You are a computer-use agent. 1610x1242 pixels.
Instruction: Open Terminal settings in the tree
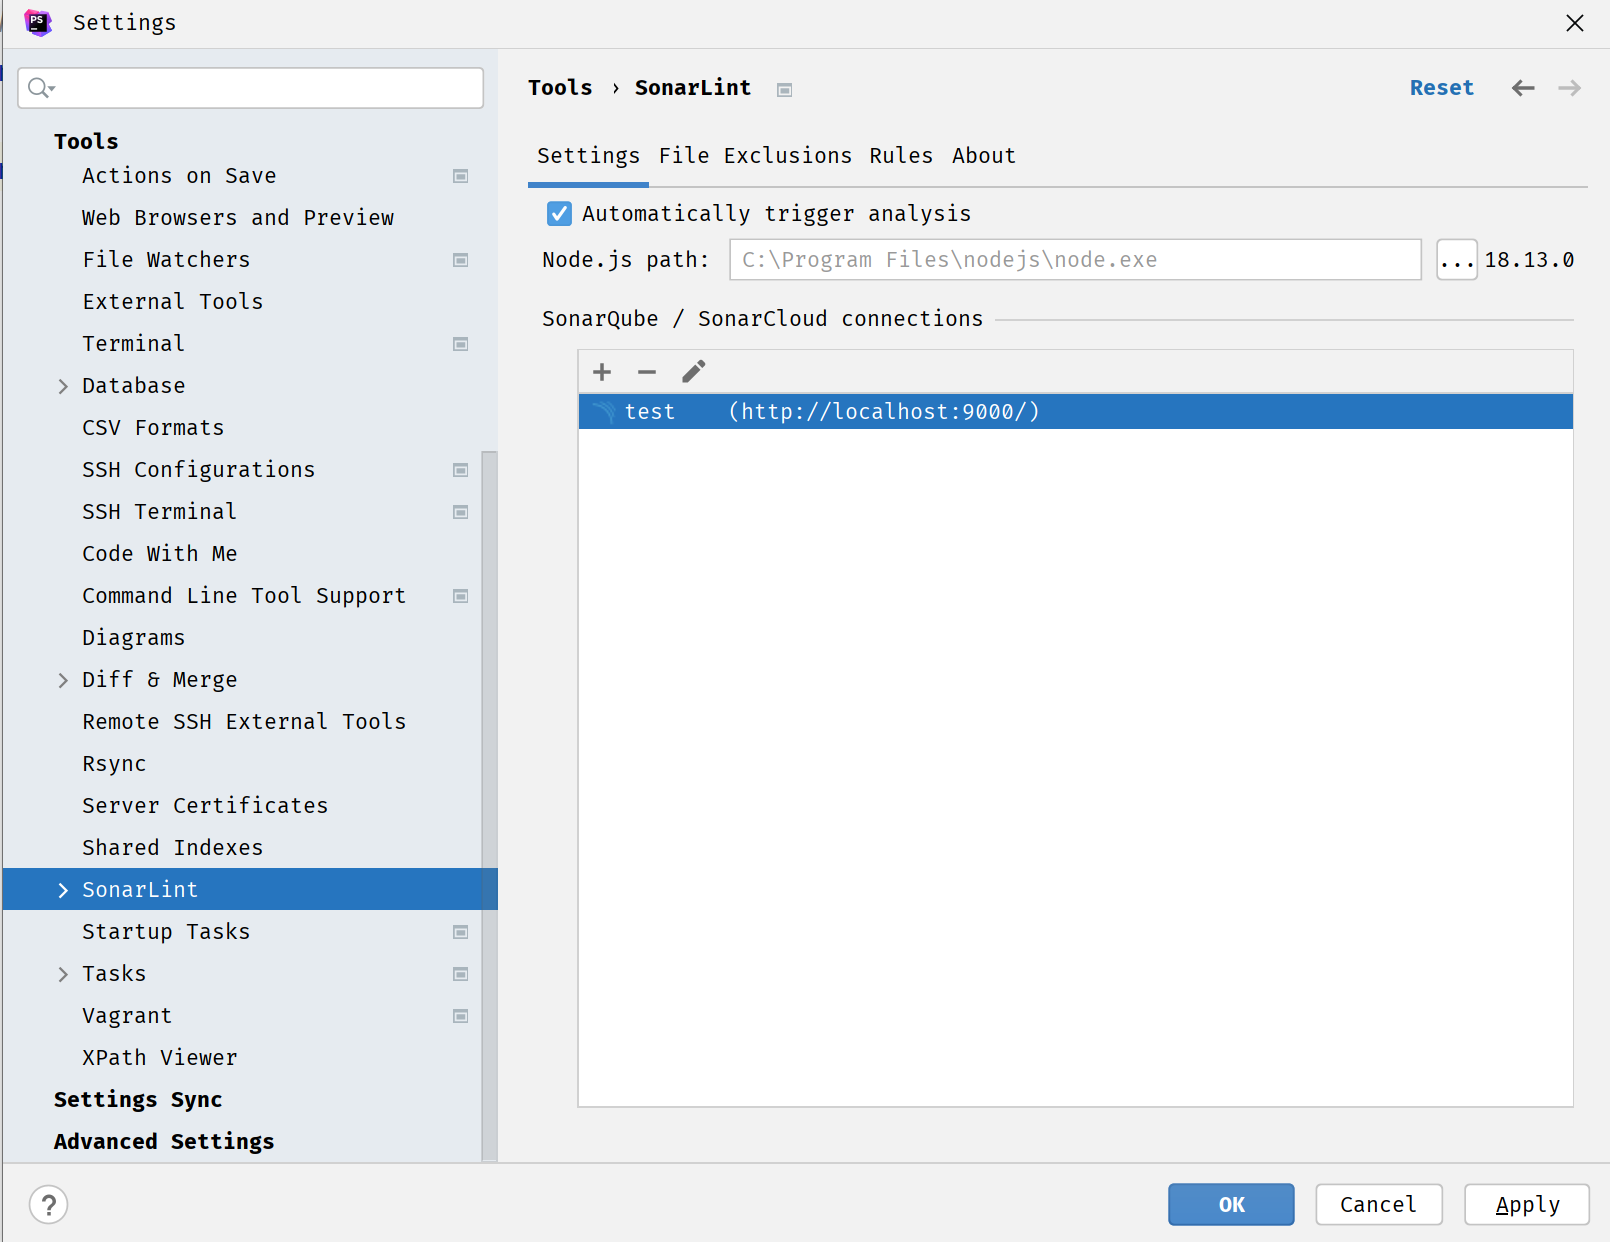click(134, 344)
